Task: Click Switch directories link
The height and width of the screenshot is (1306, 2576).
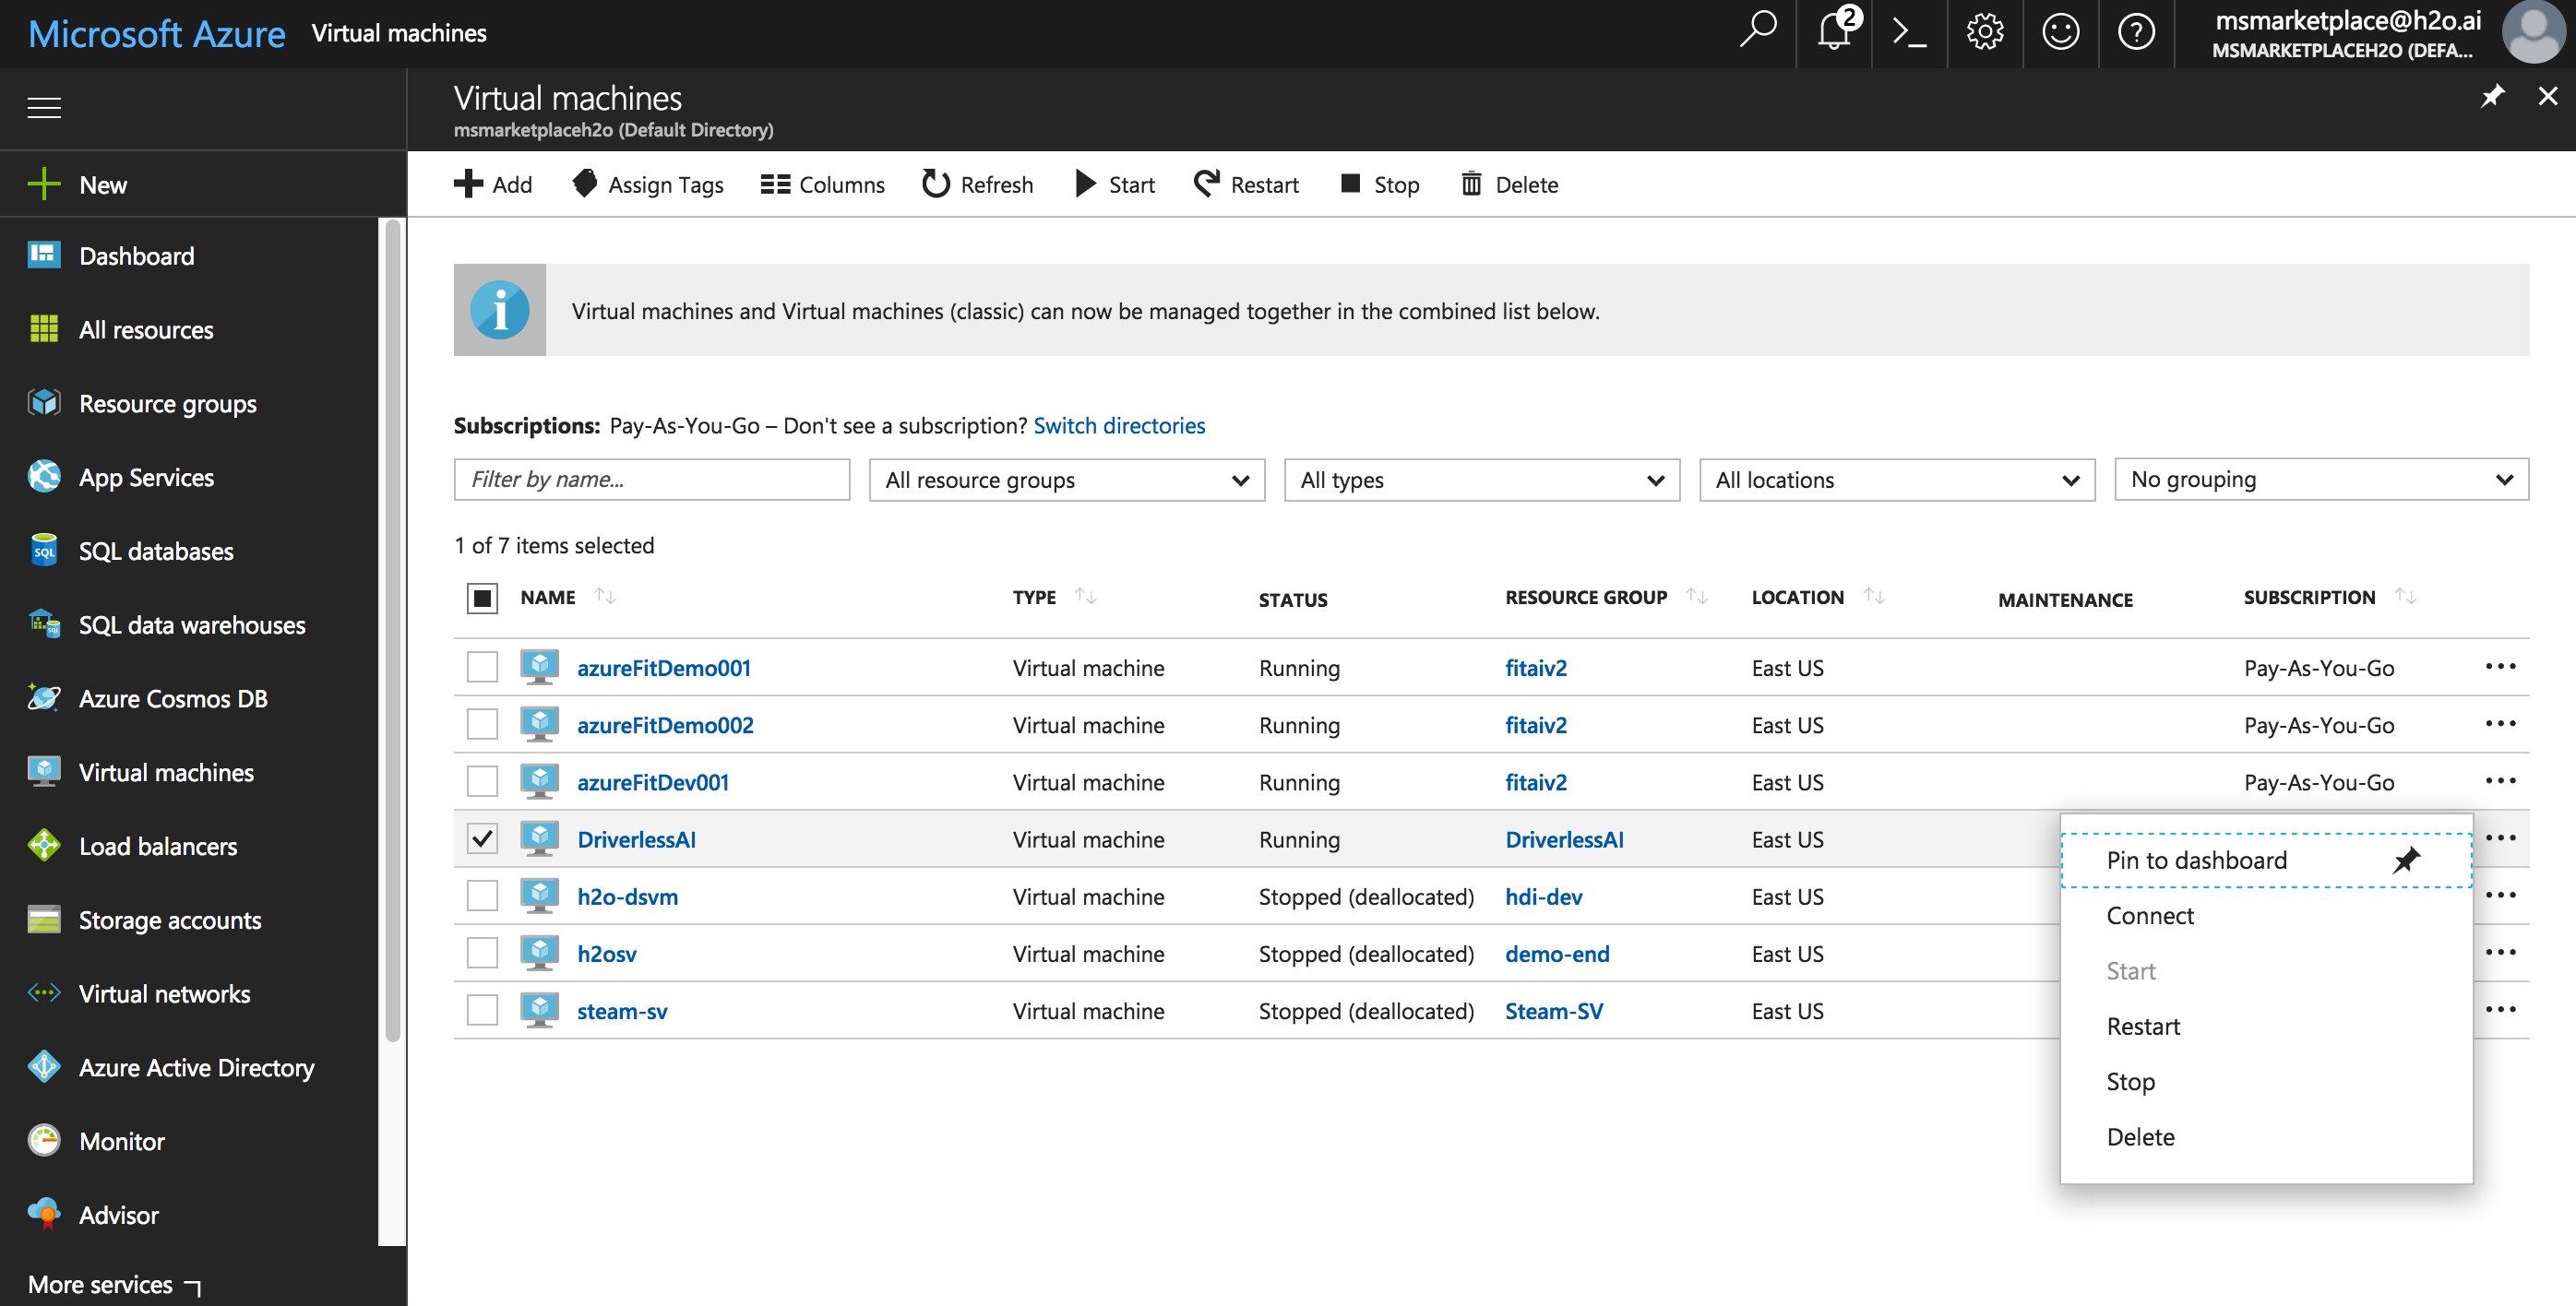Action: pos(1120,425)
